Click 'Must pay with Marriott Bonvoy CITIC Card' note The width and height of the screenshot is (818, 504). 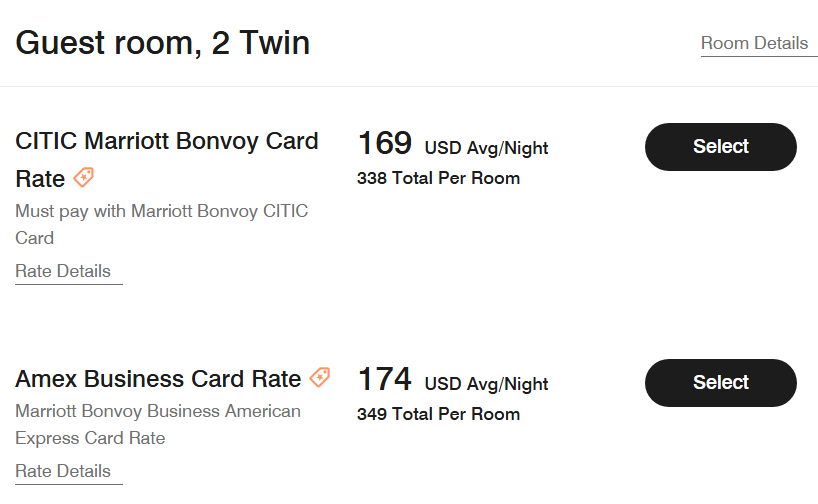[x=161, y=211]
